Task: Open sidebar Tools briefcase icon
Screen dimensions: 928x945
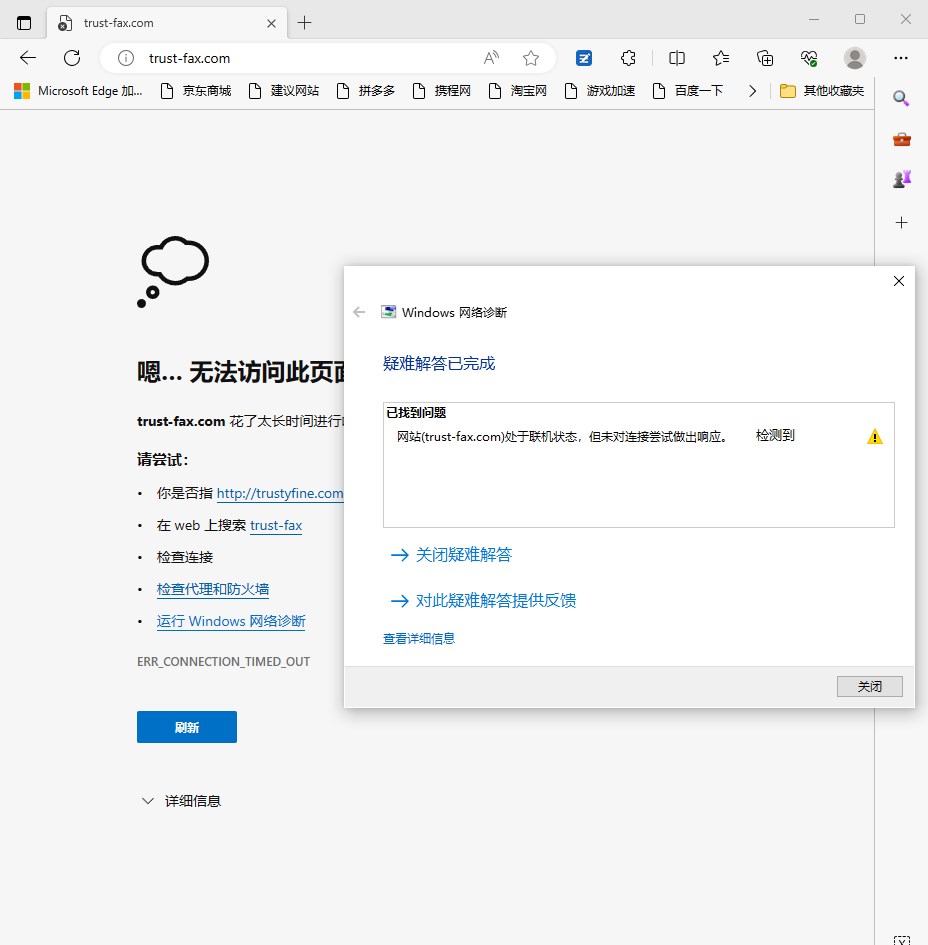Action: (901, 139)
